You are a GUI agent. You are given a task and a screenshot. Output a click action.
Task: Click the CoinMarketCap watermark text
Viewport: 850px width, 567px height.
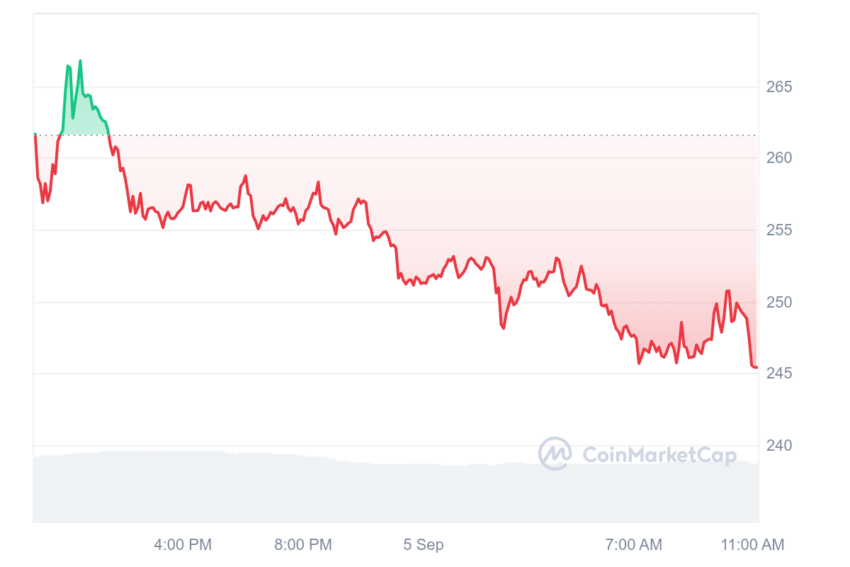pos(659,455)
